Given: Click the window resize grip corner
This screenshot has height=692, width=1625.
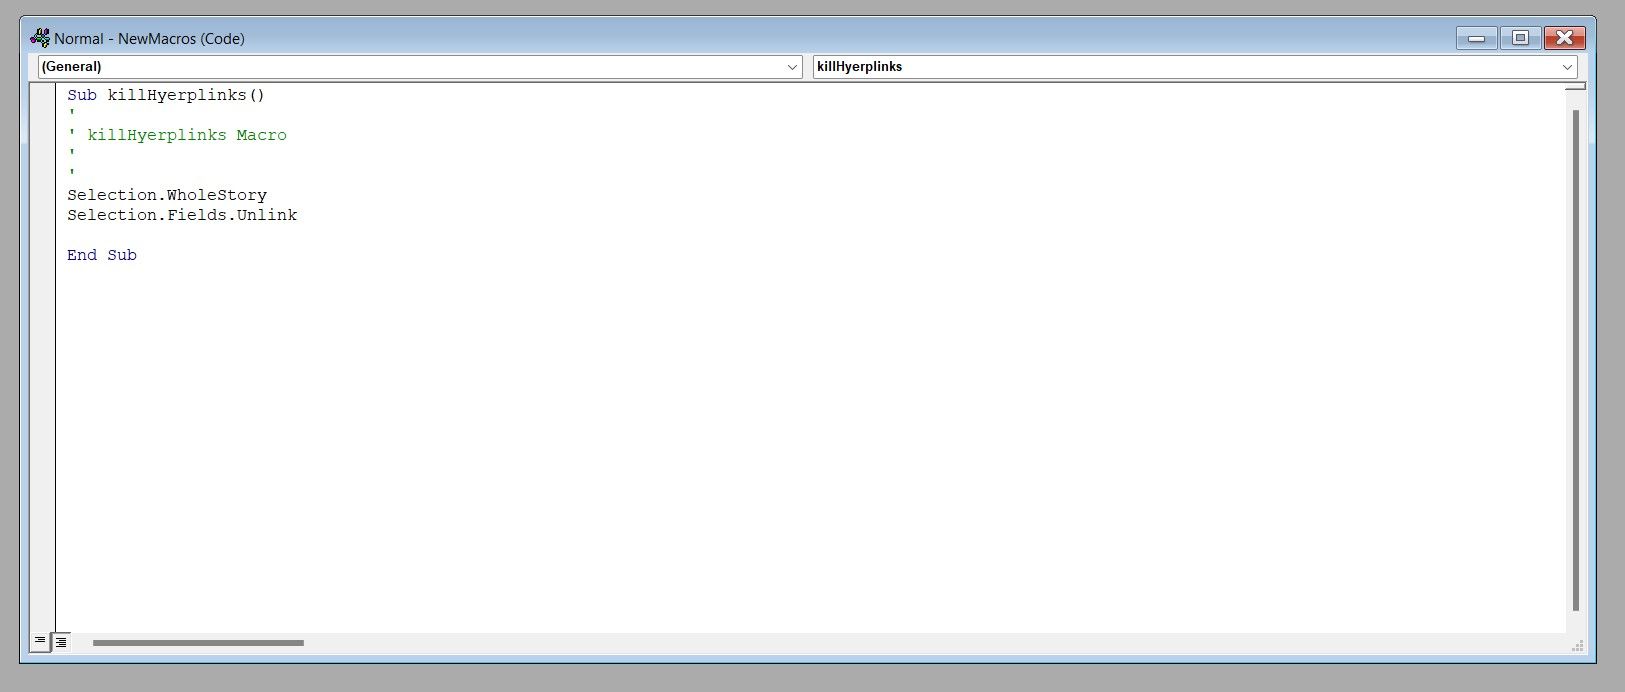Looking at the screenshot, I should pos(1577,644).
